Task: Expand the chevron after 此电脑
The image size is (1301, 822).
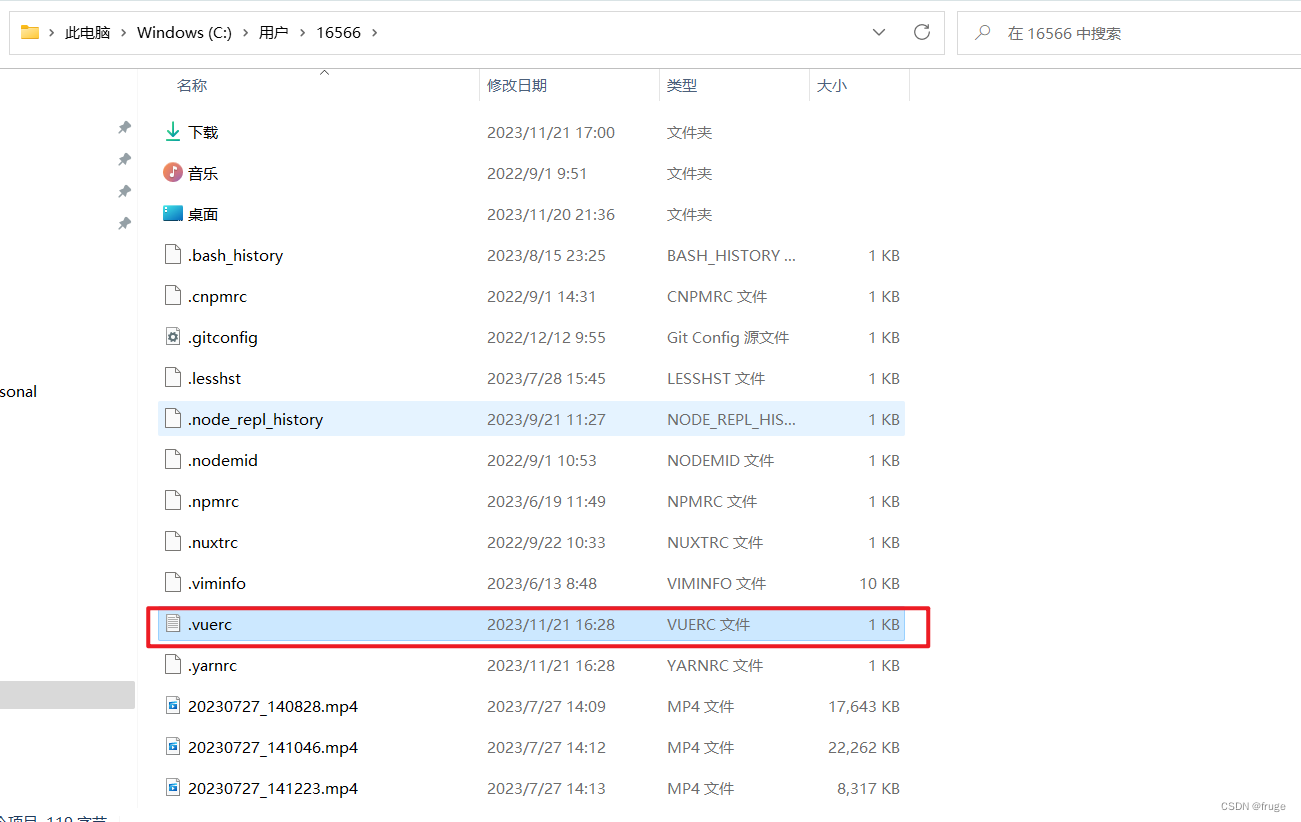Action: 124,32
